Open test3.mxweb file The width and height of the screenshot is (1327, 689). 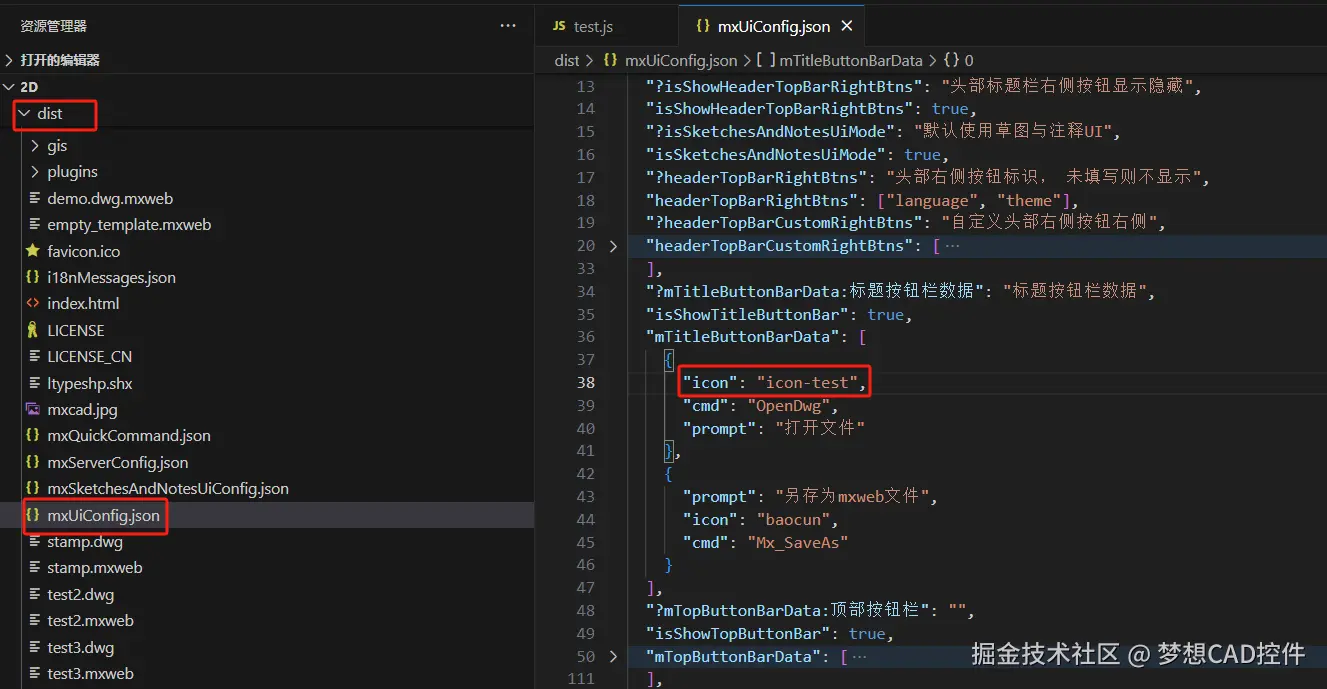coord(90,674)
